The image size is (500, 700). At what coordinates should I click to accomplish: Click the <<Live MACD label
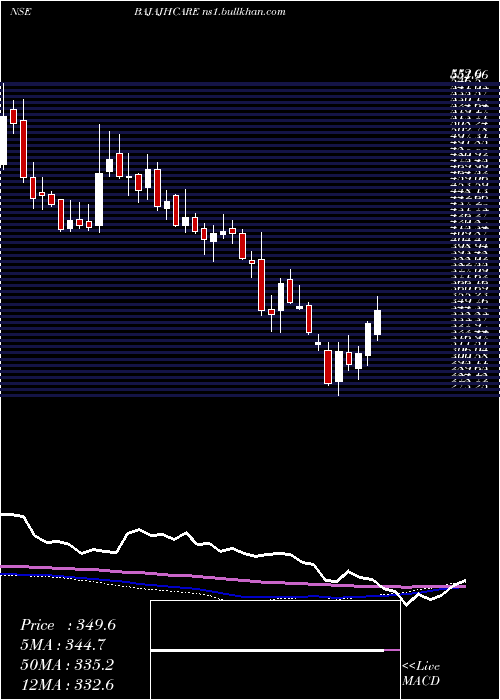[421, 674]
